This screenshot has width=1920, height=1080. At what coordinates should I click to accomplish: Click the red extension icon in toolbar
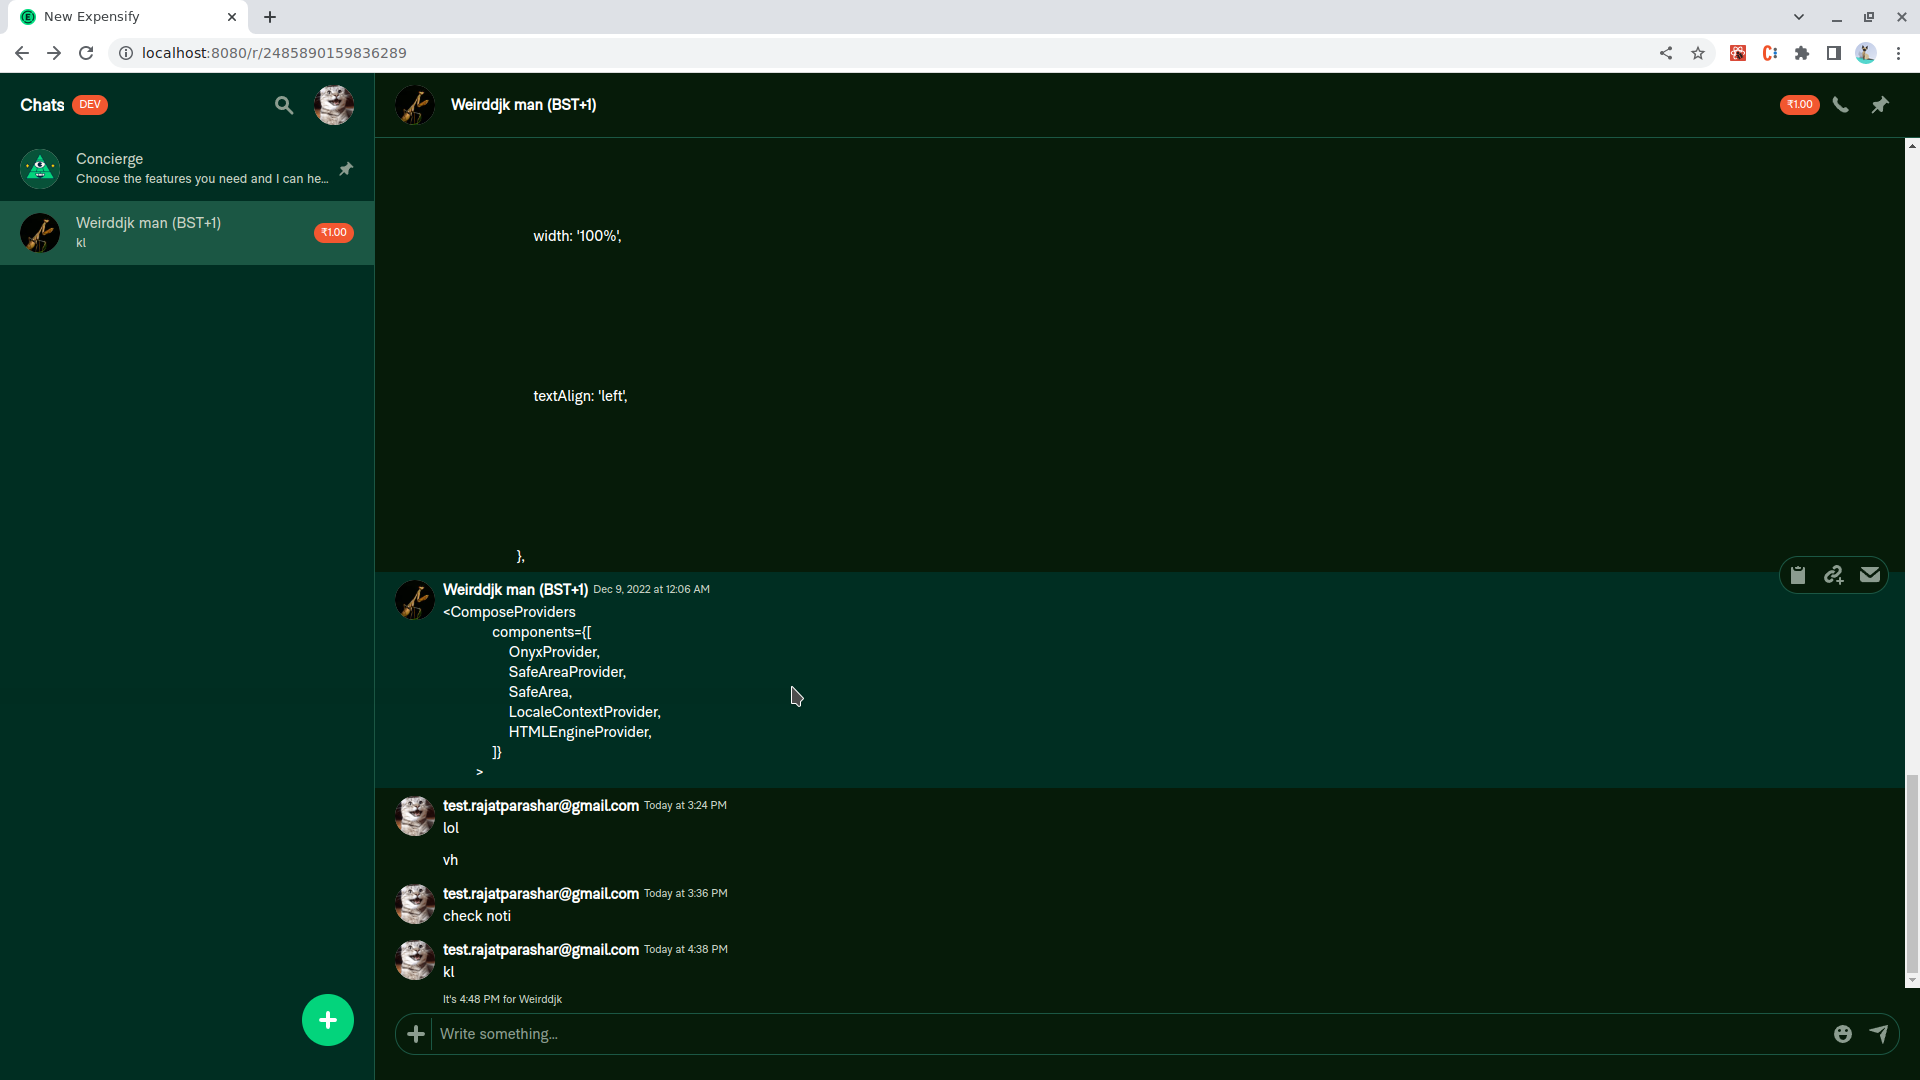pos(1738,53)
